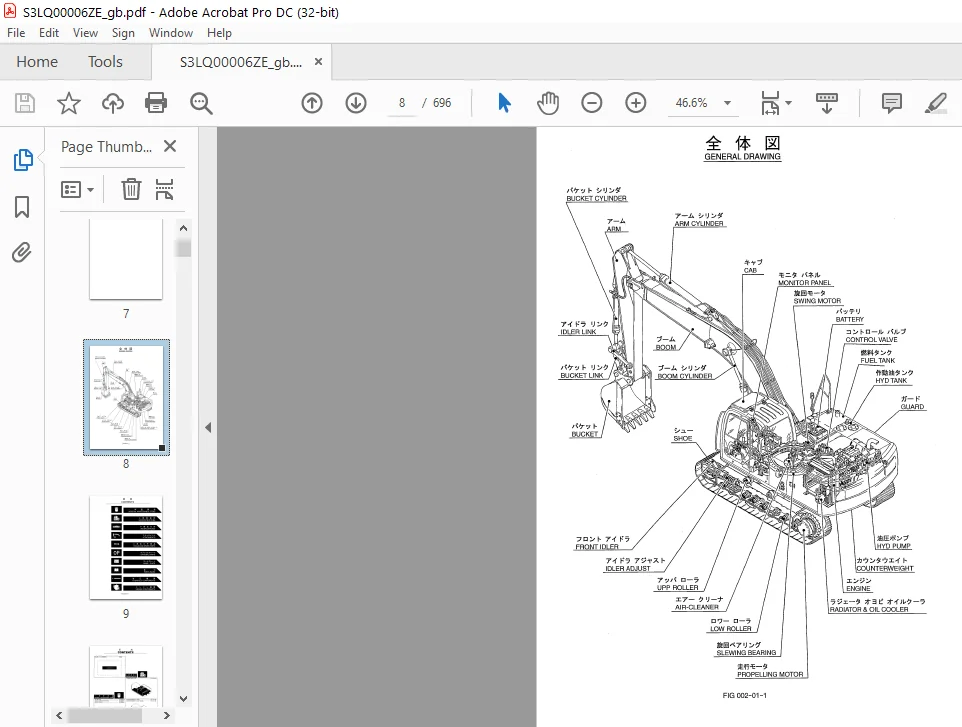962x727 pixels.
Task: Select page 8 thumbnail
Action: [x=126, y=398]
